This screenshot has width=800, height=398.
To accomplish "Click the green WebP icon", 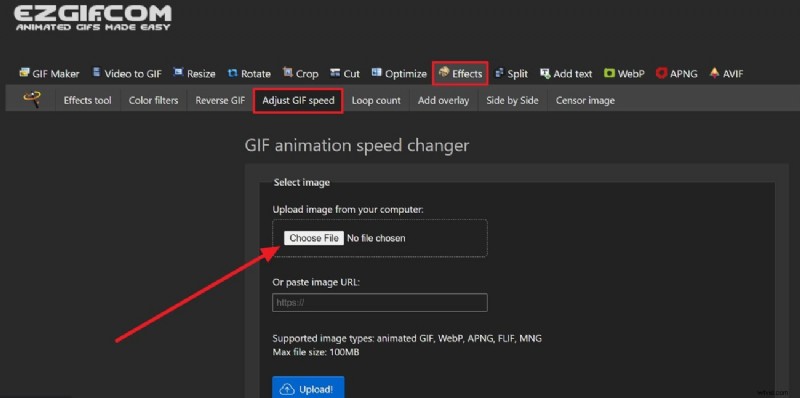I will click(609, 73).
